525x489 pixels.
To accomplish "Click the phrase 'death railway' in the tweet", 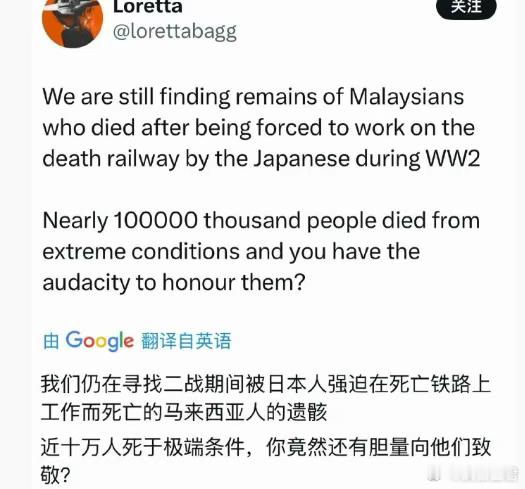I will point(111,158).
